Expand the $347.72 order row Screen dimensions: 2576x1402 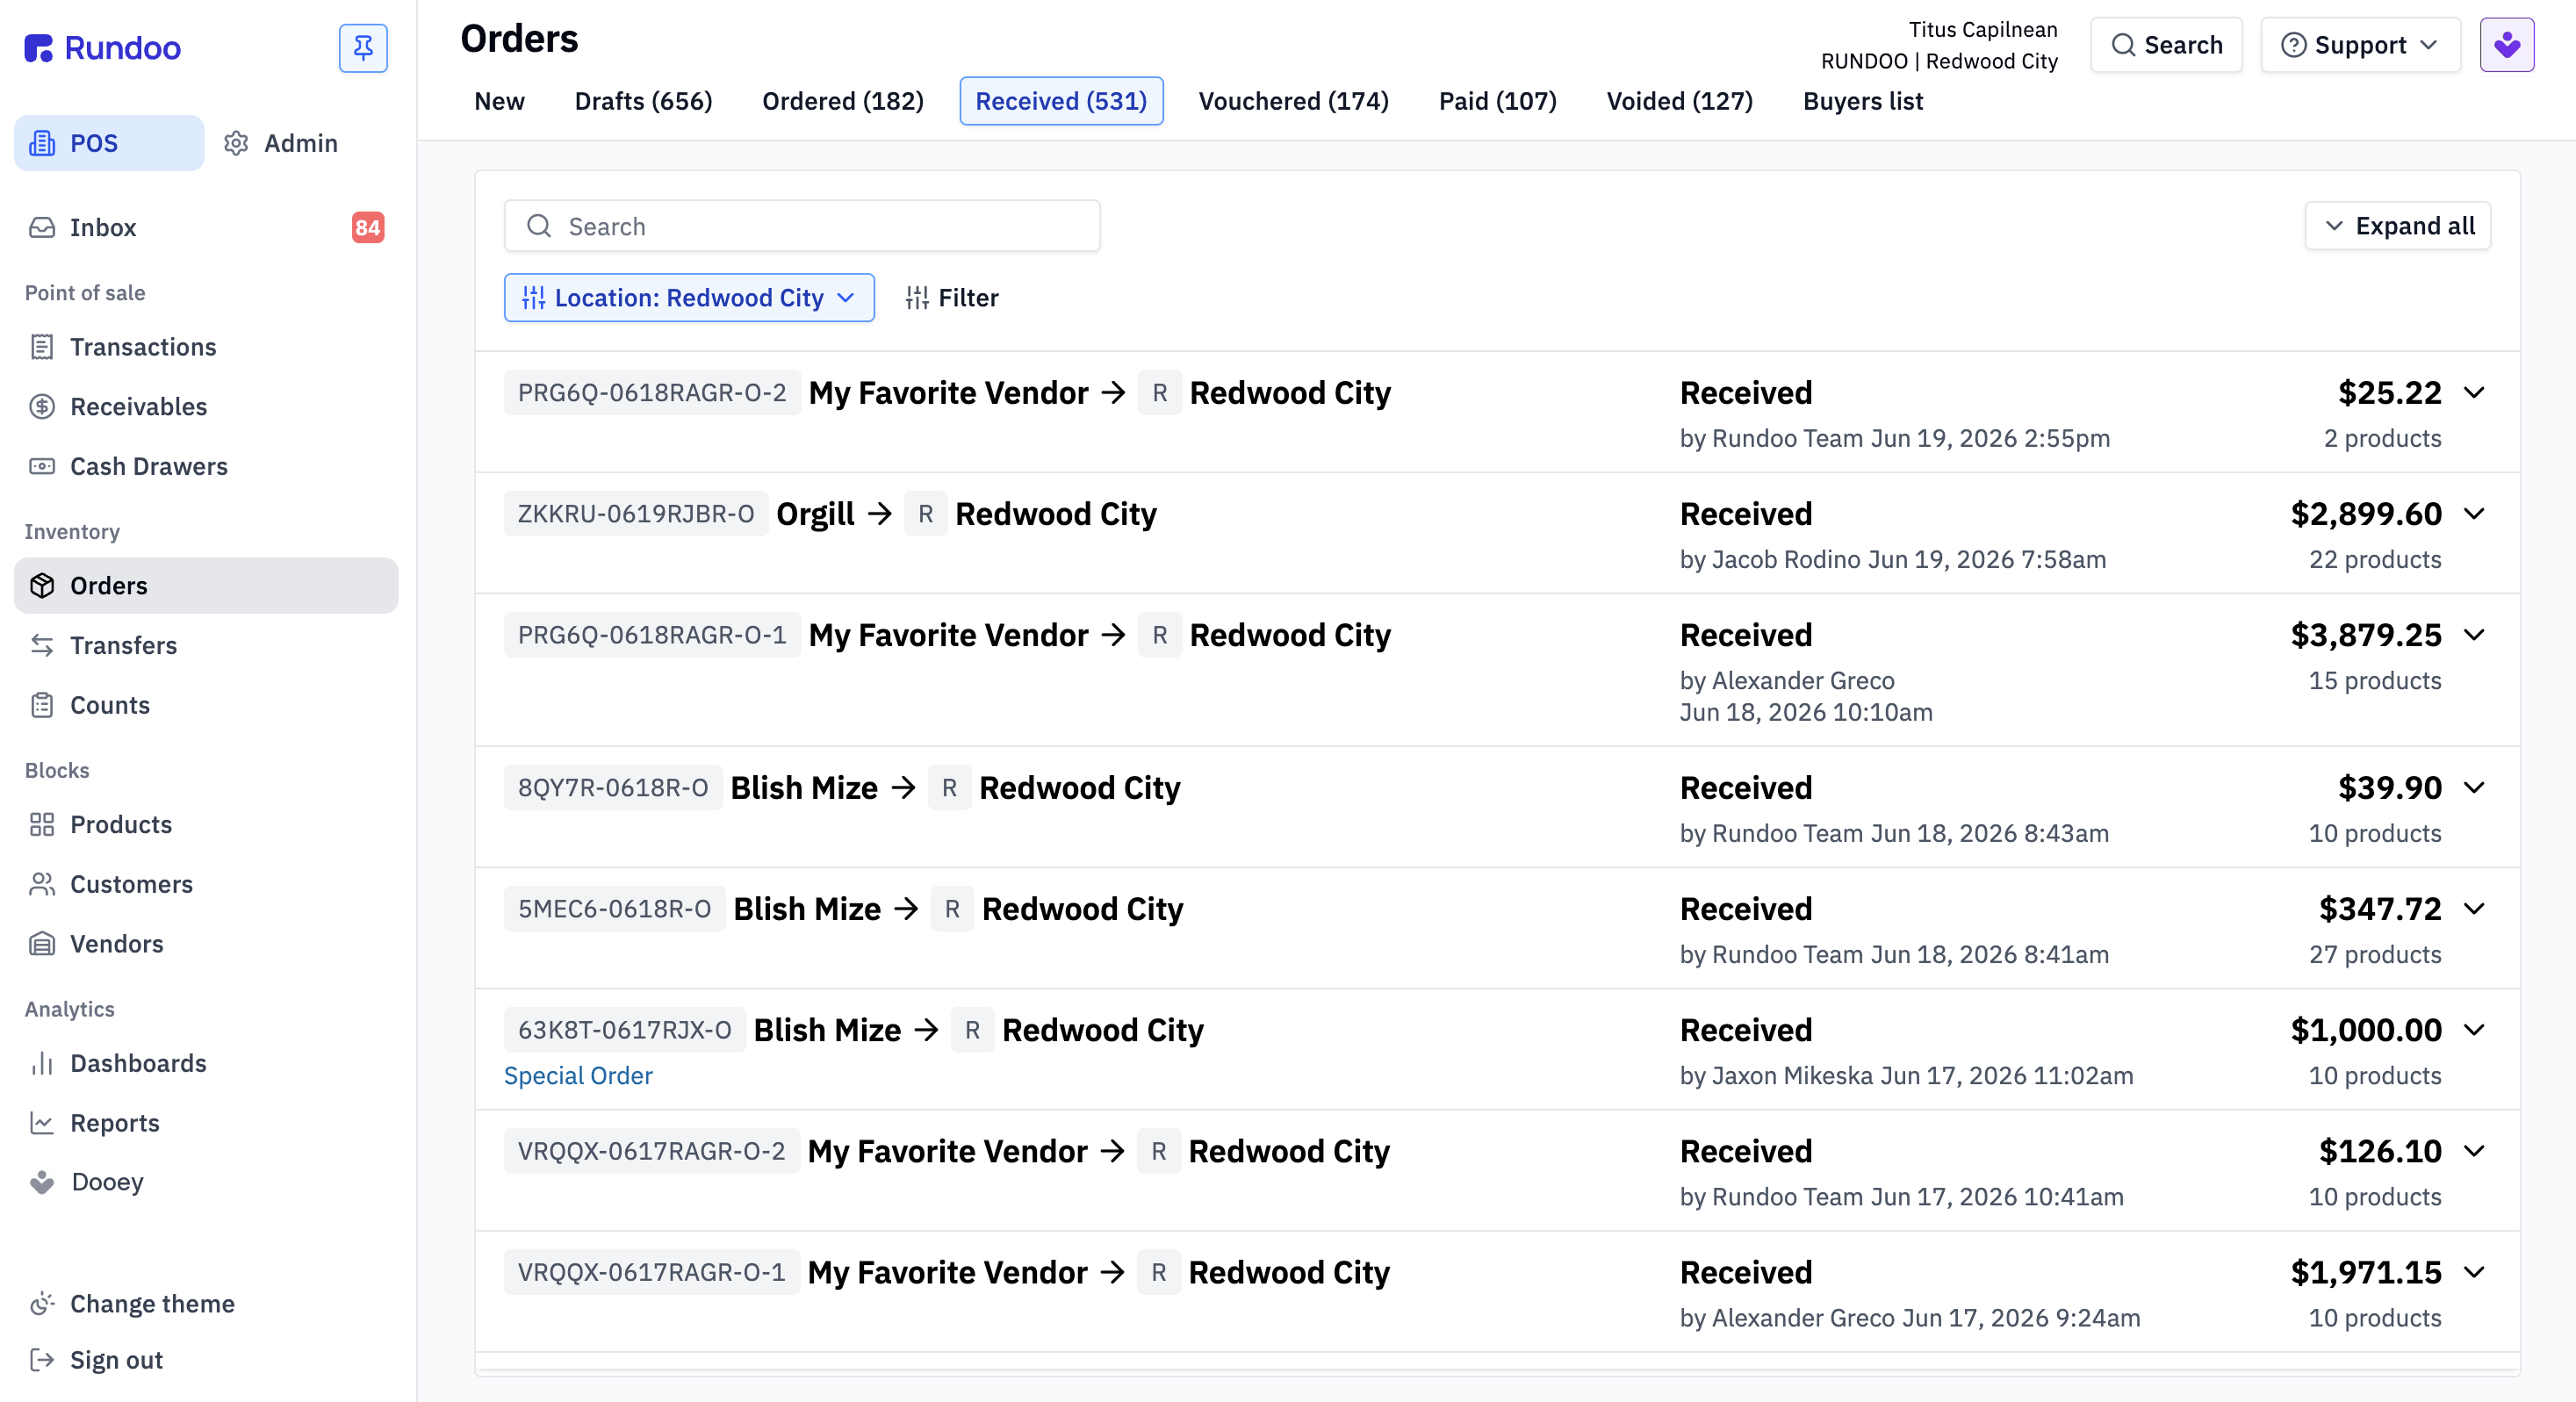point(2474,909)
